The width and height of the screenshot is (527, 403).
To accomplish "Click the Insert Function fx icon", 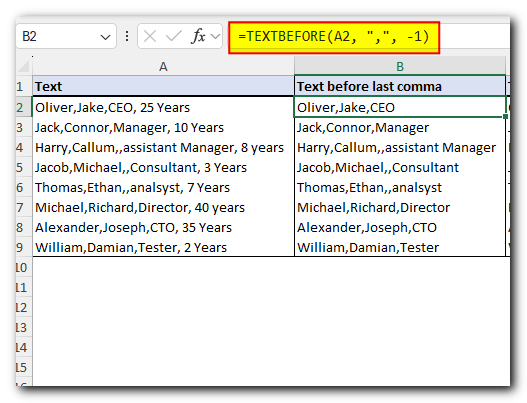I will [198, 36].
